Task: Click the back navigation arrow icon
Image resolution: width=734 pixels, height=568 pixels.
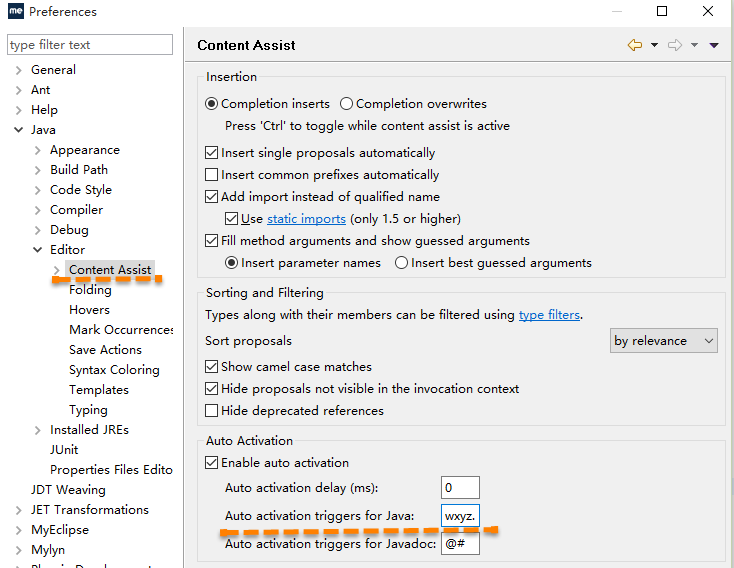Action: tap(635, 45)
